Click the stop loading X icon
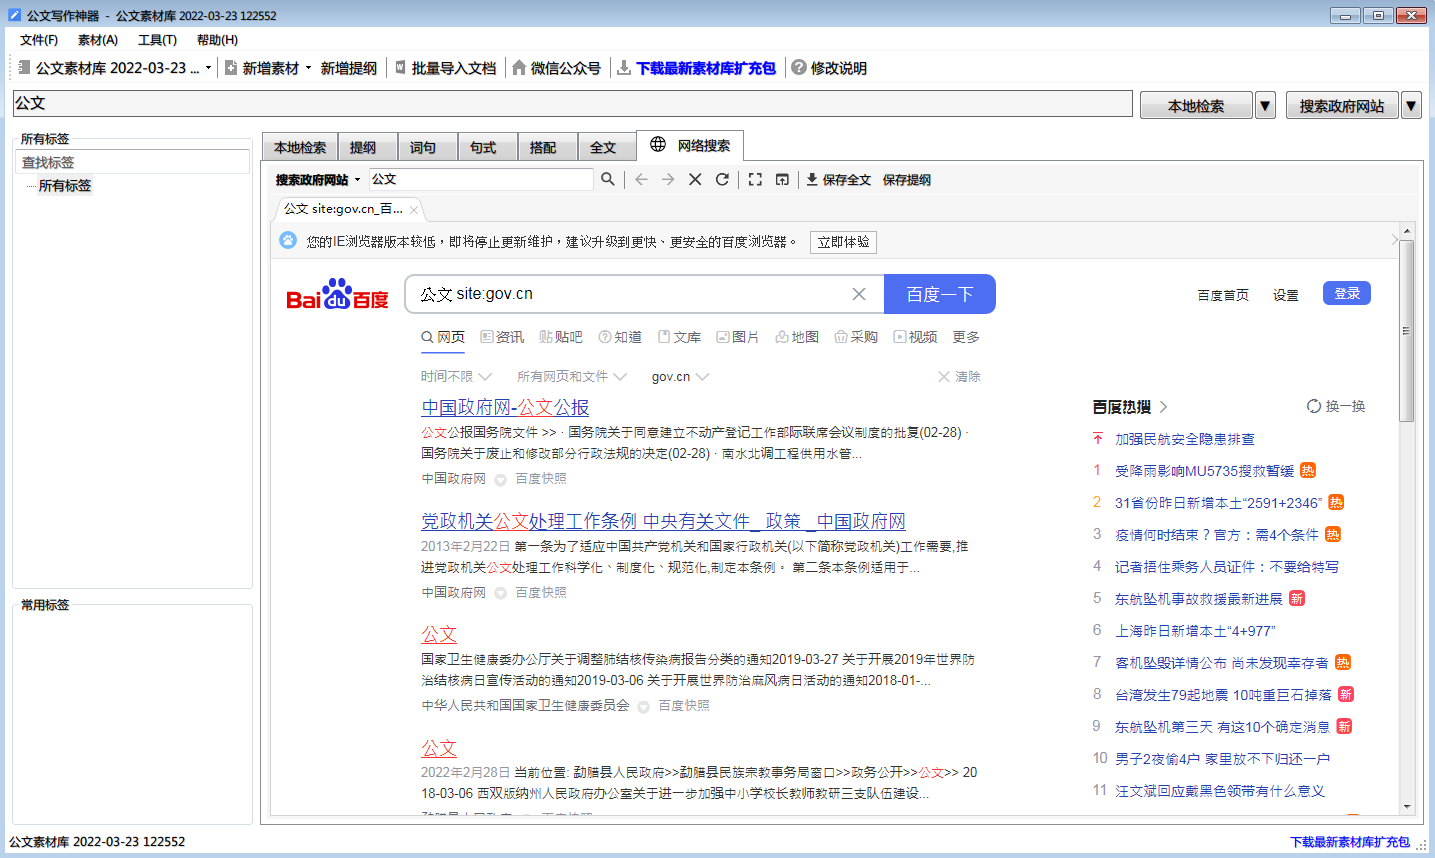The image size is (1435, 858). (695, 179)
